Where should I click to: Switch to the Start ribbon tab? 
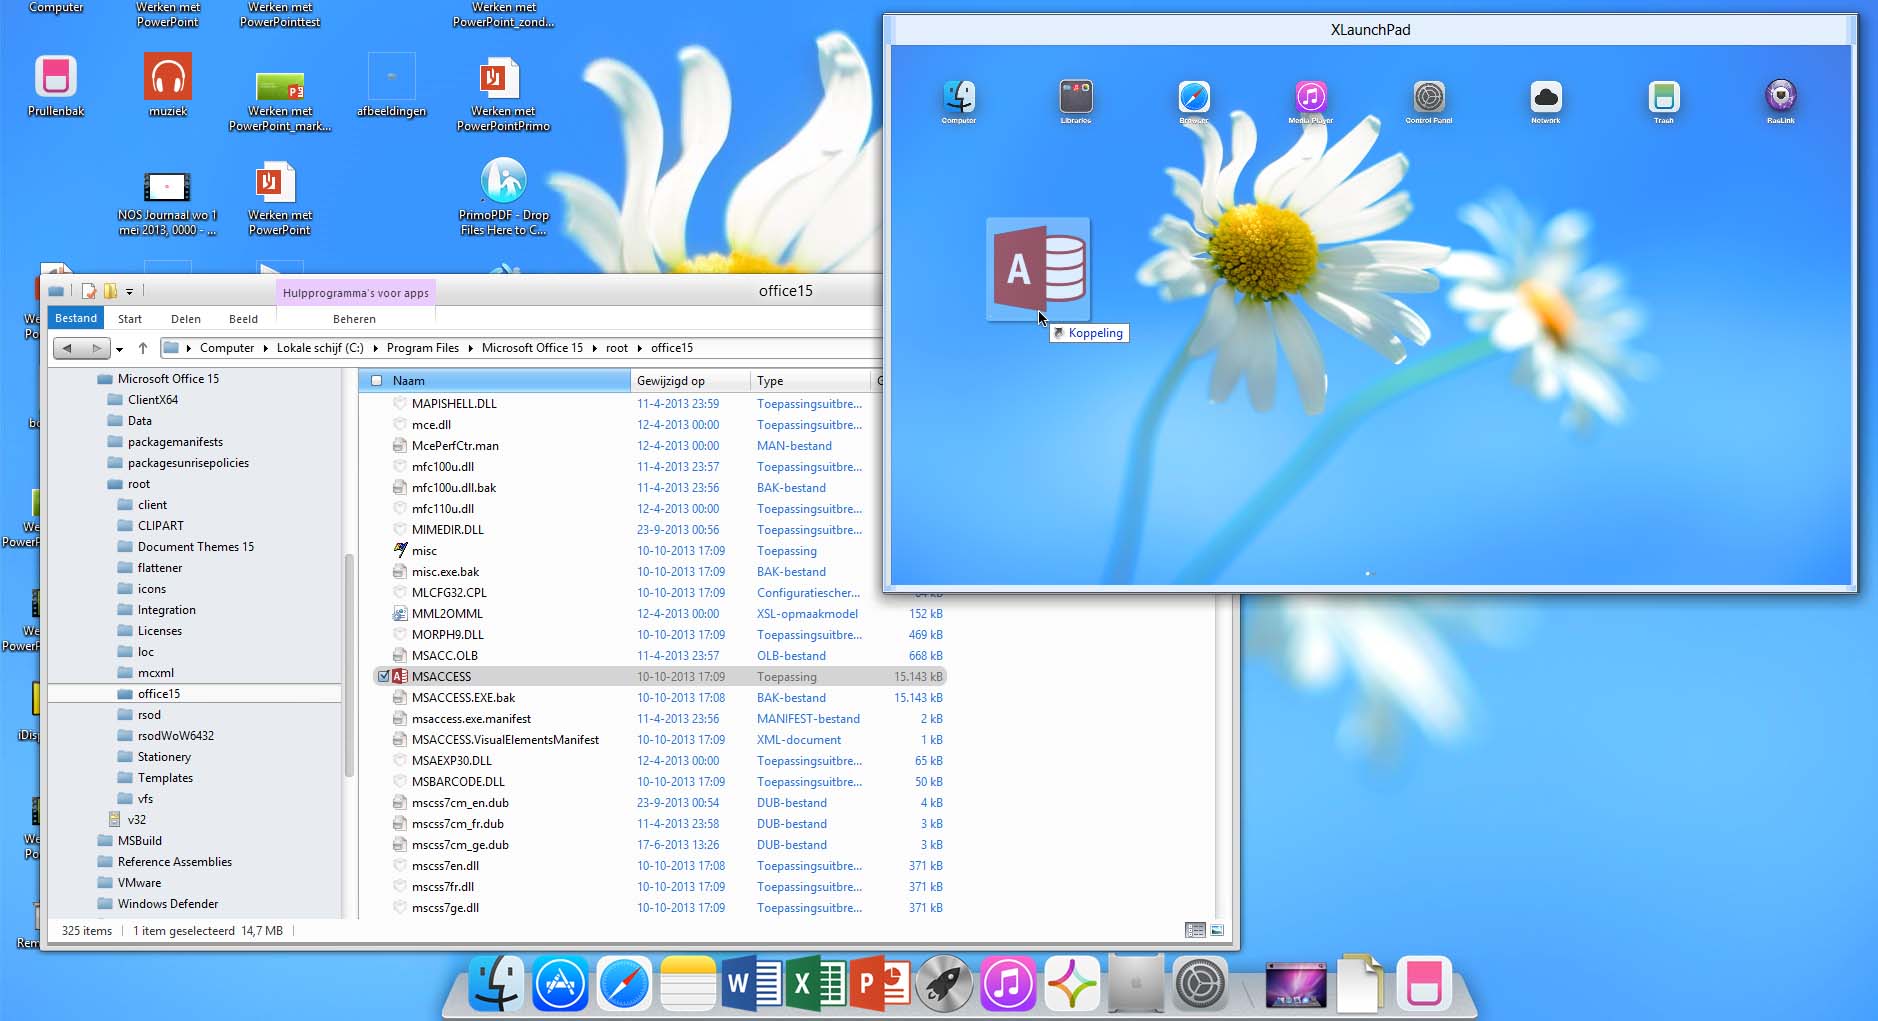point(130,319)
